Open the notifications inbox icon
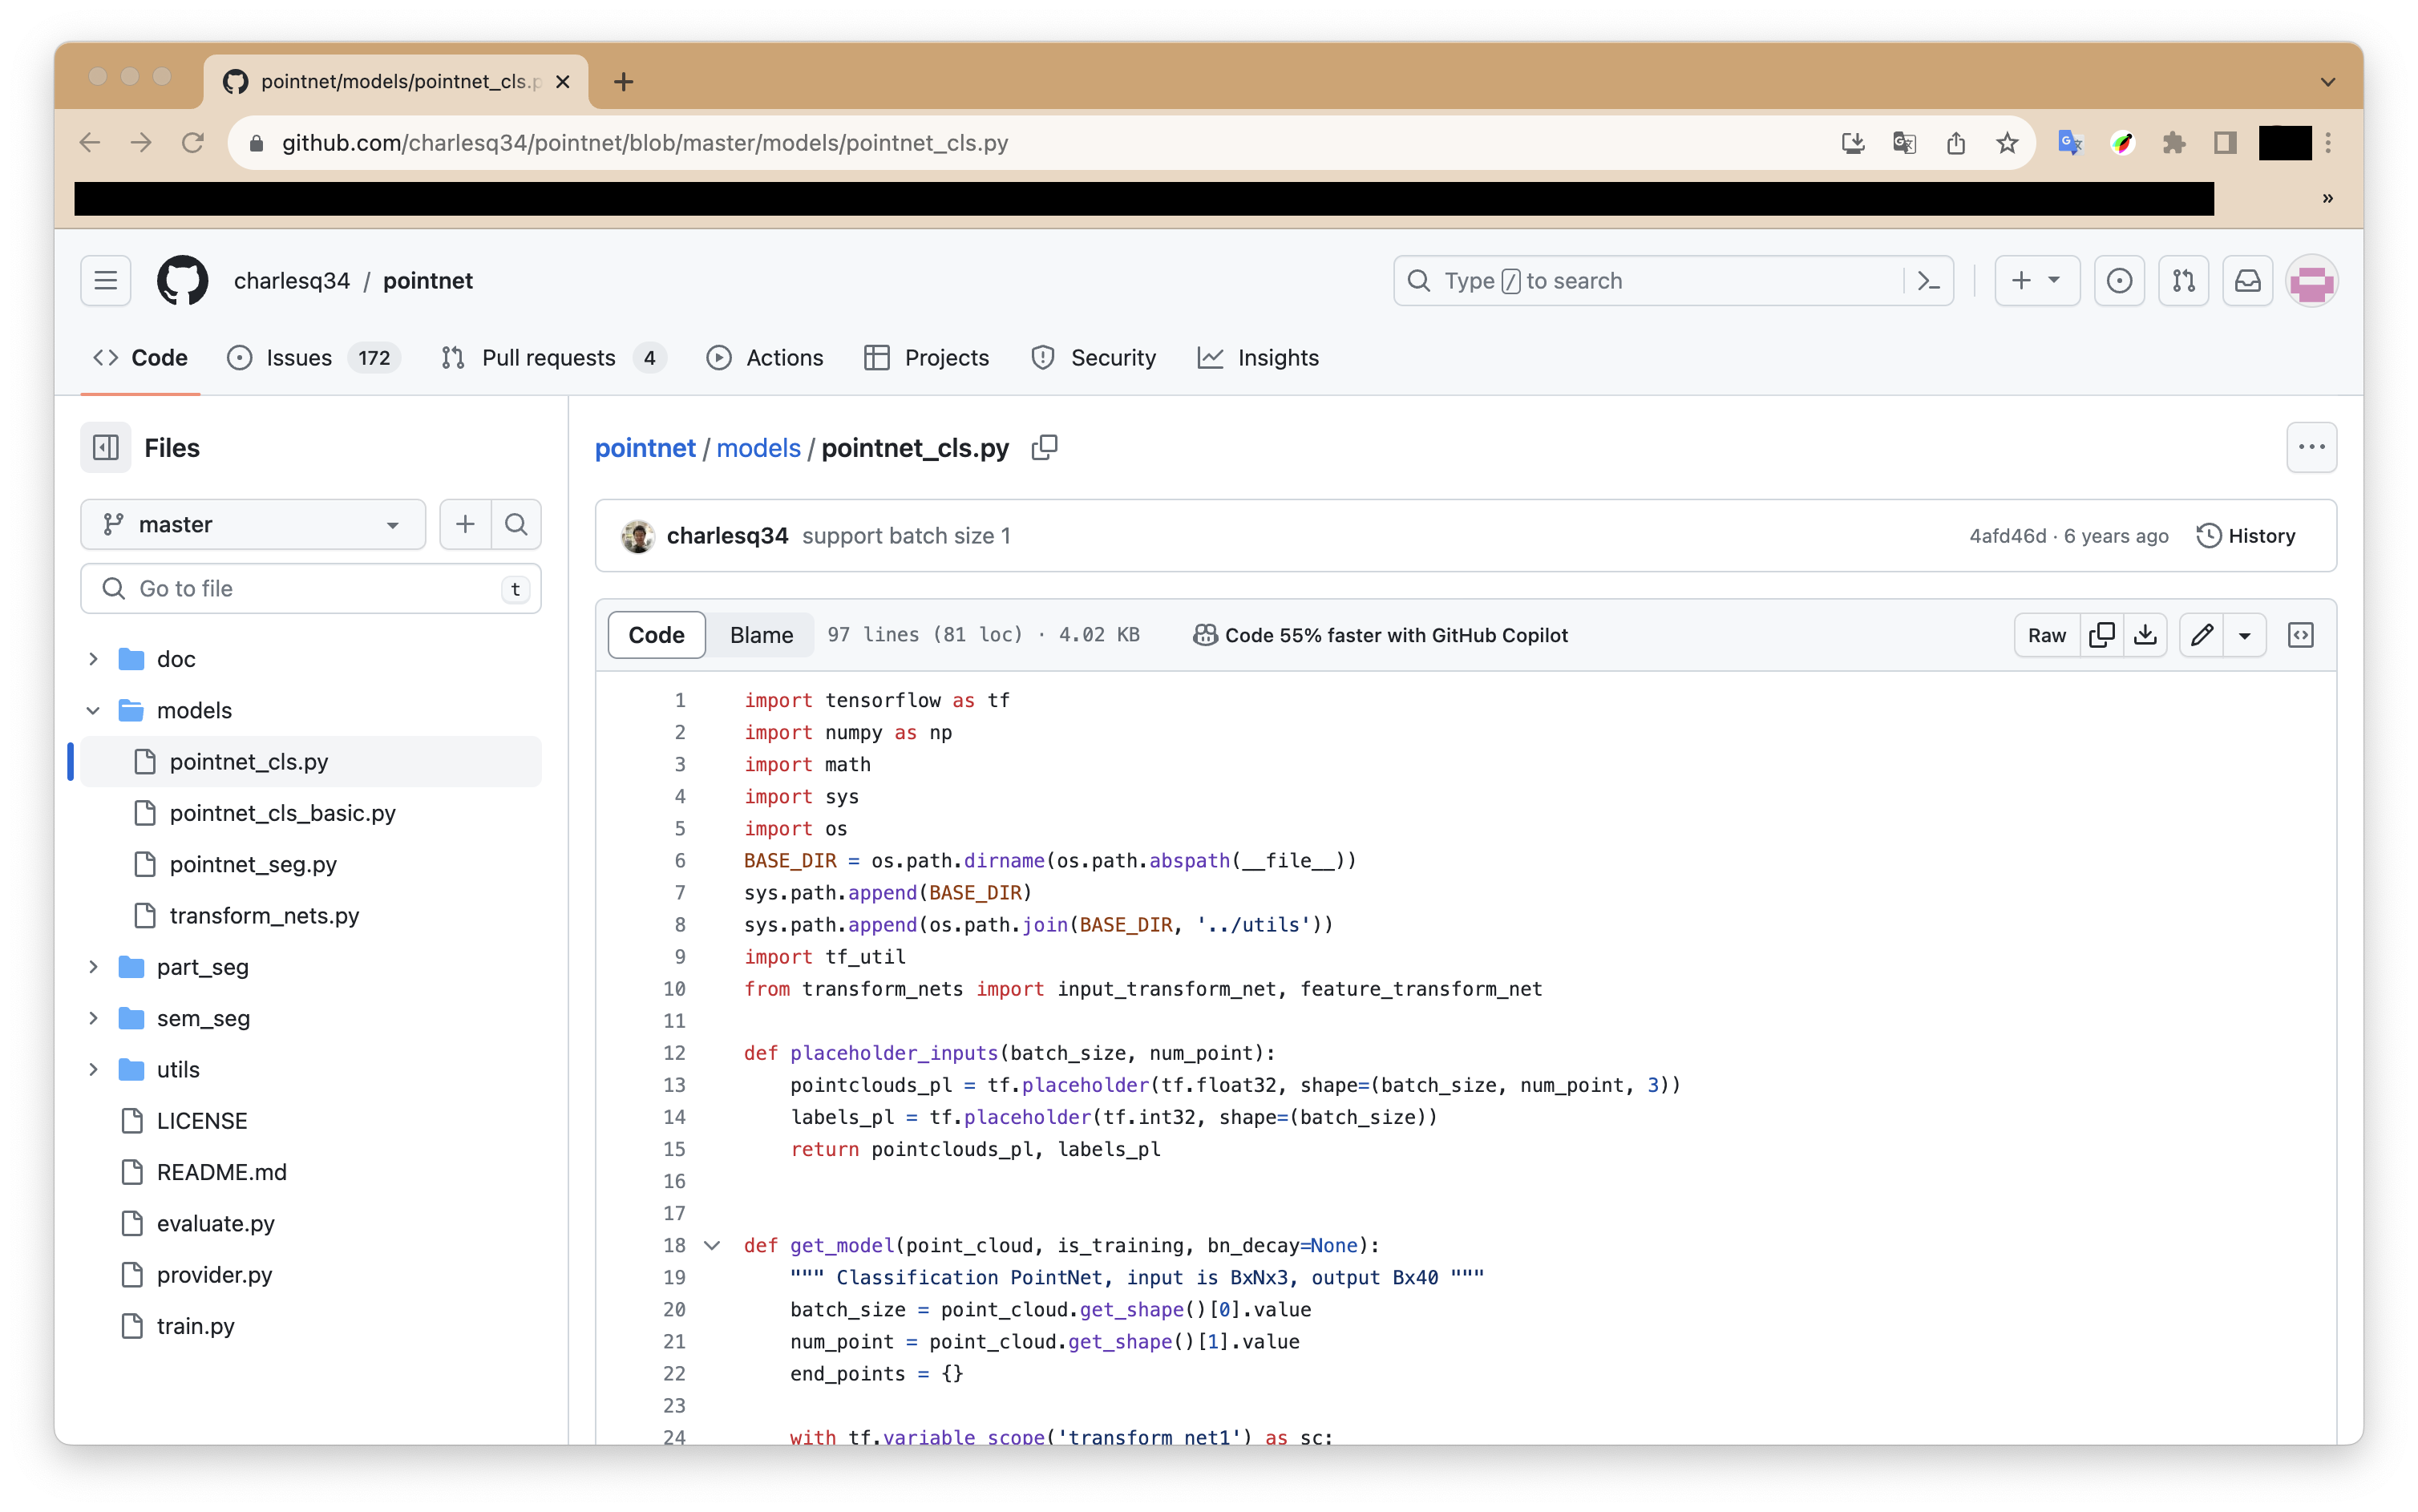Screen dimensions: 2418x1512 click(2247, 281)
